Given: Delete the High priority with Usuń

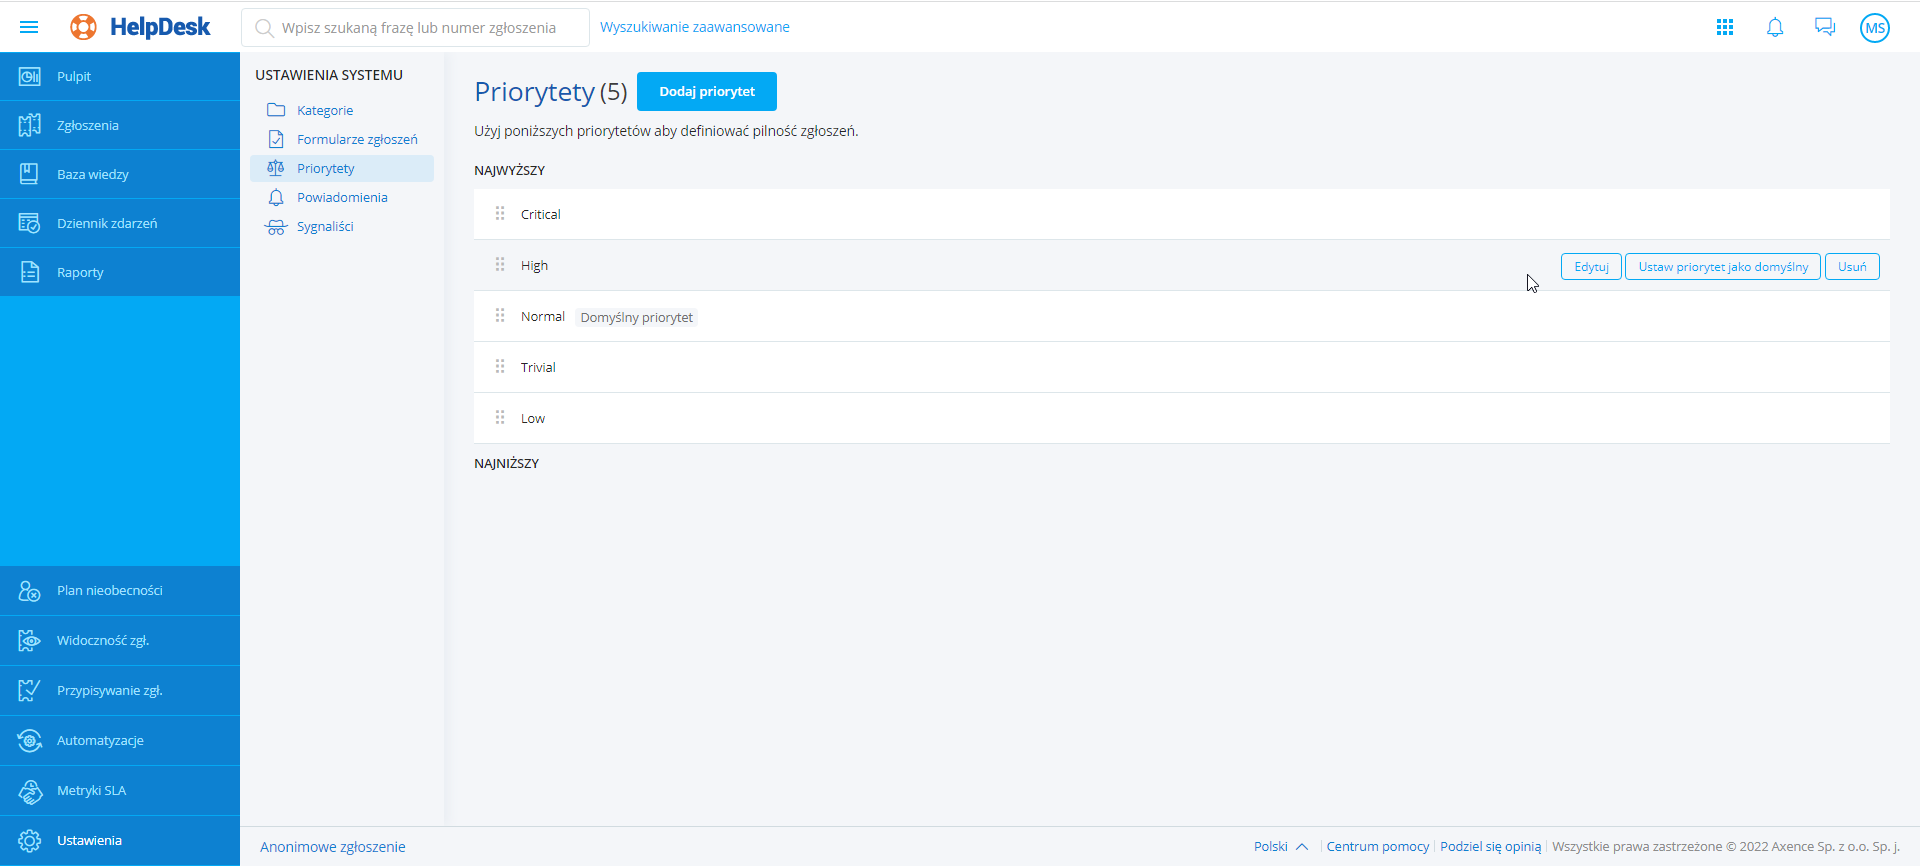Looking at the screenshot, I should pyautogui.click(x=1852, y=267).
